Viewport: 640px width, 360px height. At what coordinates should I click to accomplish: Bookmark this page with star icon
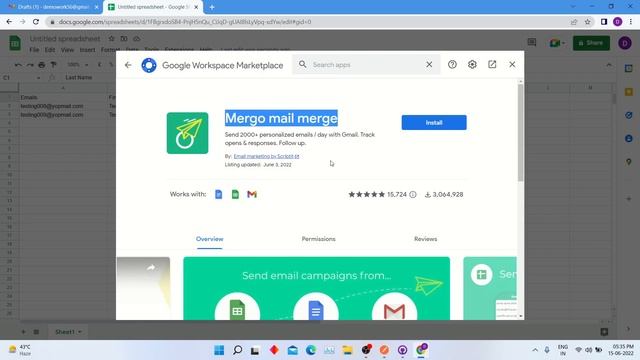point(588,22)
